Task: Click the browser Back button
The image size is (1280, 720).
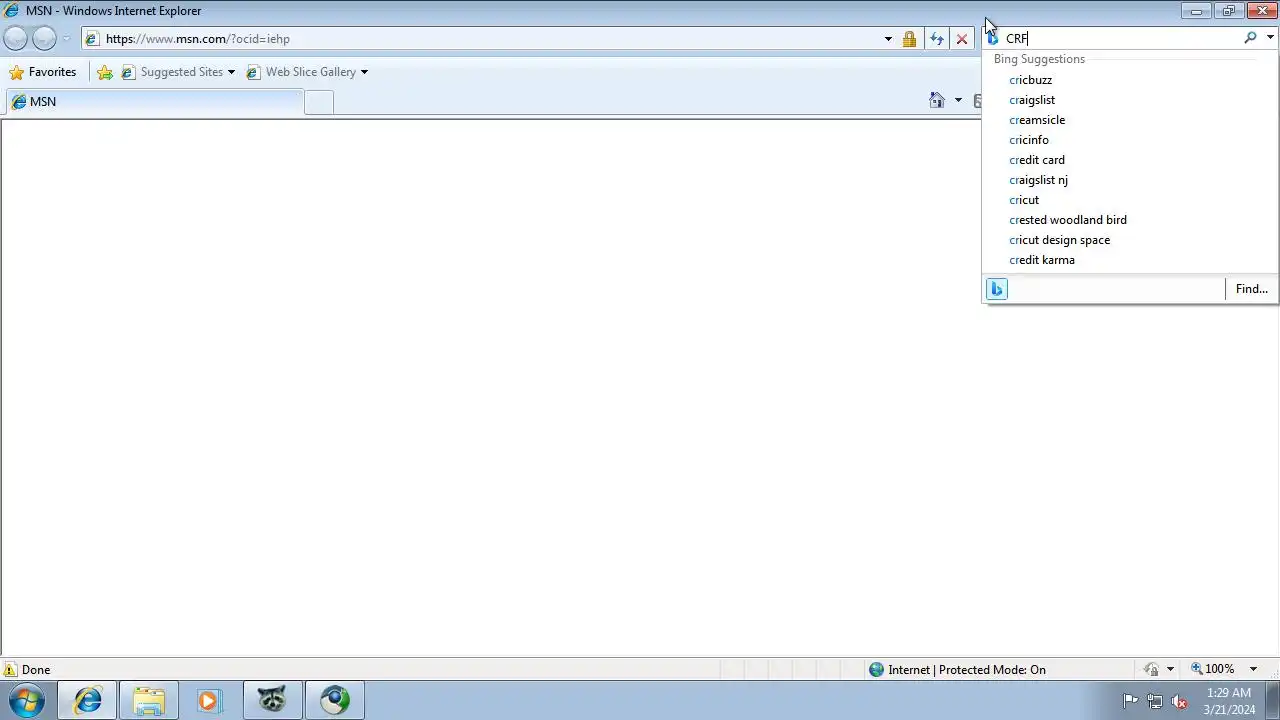Action: (15, 39)
